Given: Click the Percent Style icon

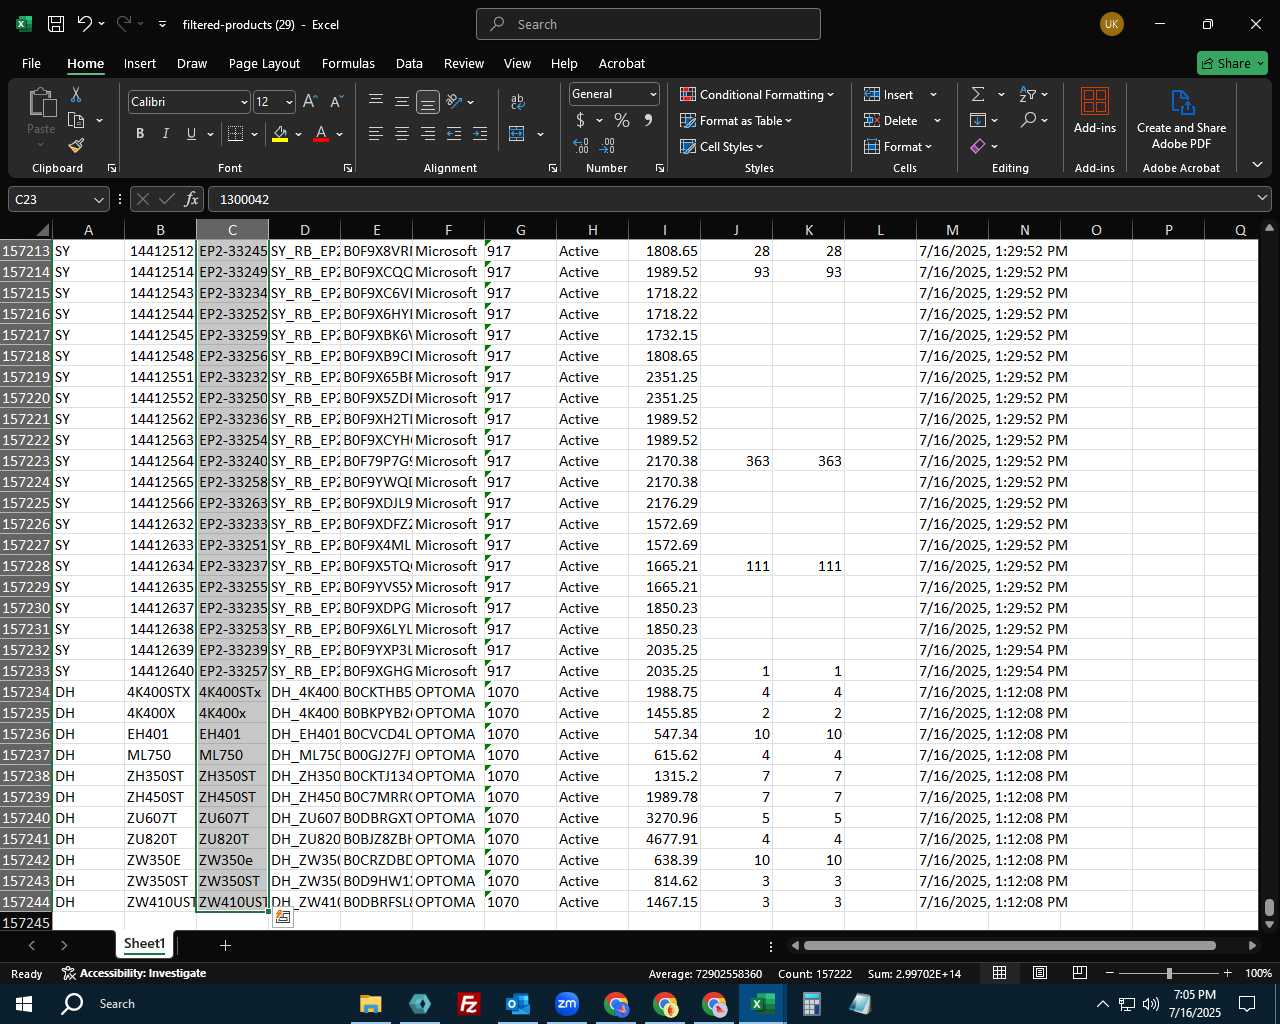Looking at the screenshot, I should pyautogui.click(x=622, y=120).
